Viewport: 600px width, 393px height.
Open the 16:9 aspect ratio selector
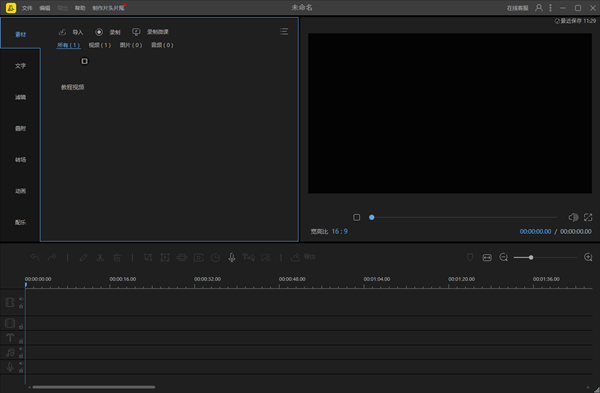click(x=339, y=232)
